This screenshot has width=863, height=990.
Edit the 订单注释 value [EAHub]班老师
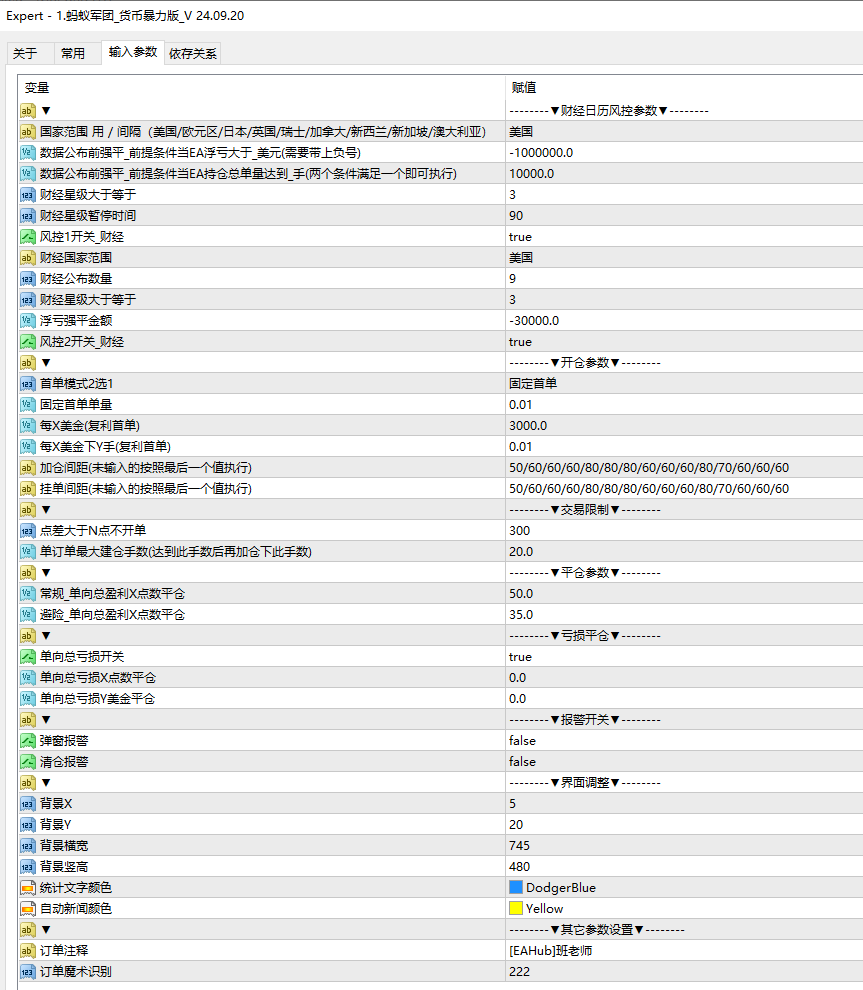(551, 950)
